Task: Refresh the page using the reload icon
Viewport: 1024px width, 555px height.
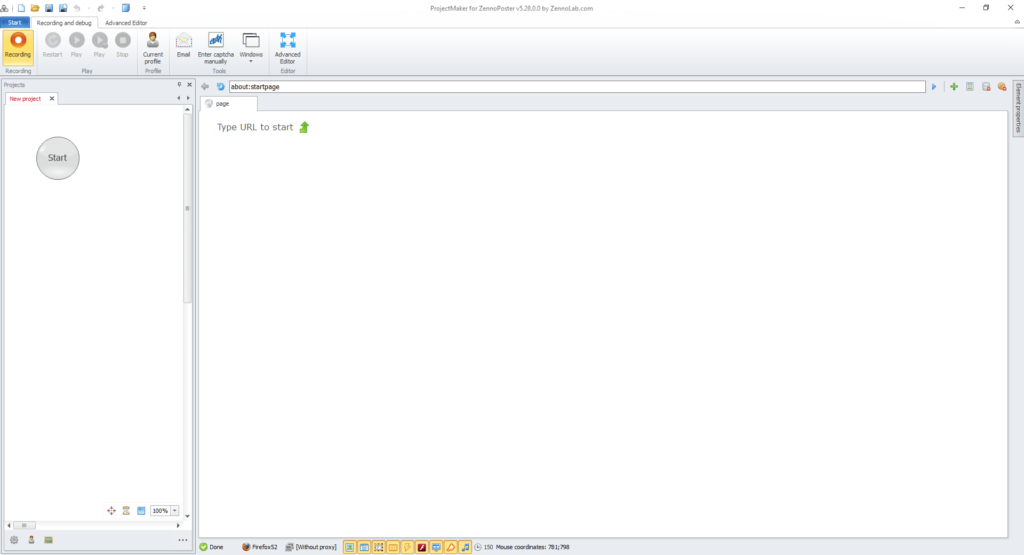Action: coord(221,87)
